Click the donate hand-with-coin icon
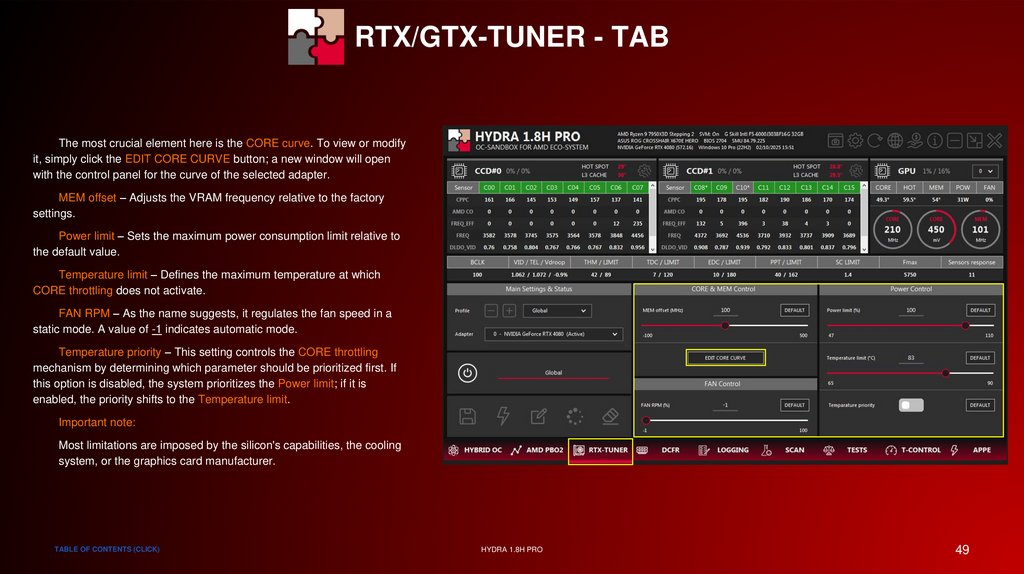 click(915, 140)
